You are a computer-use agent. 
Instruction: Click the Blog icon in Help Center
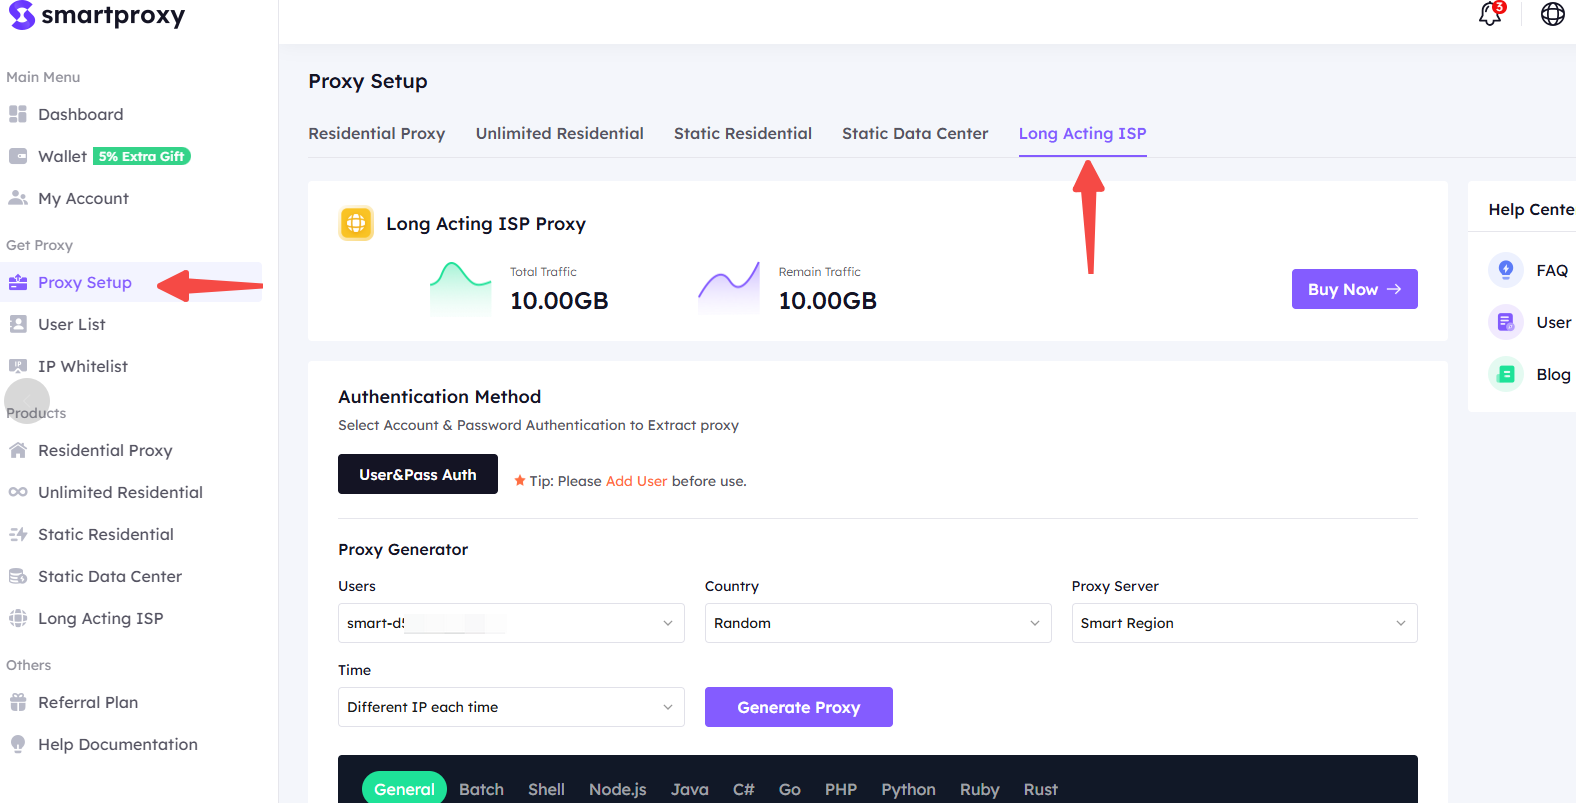(1505, 374)
